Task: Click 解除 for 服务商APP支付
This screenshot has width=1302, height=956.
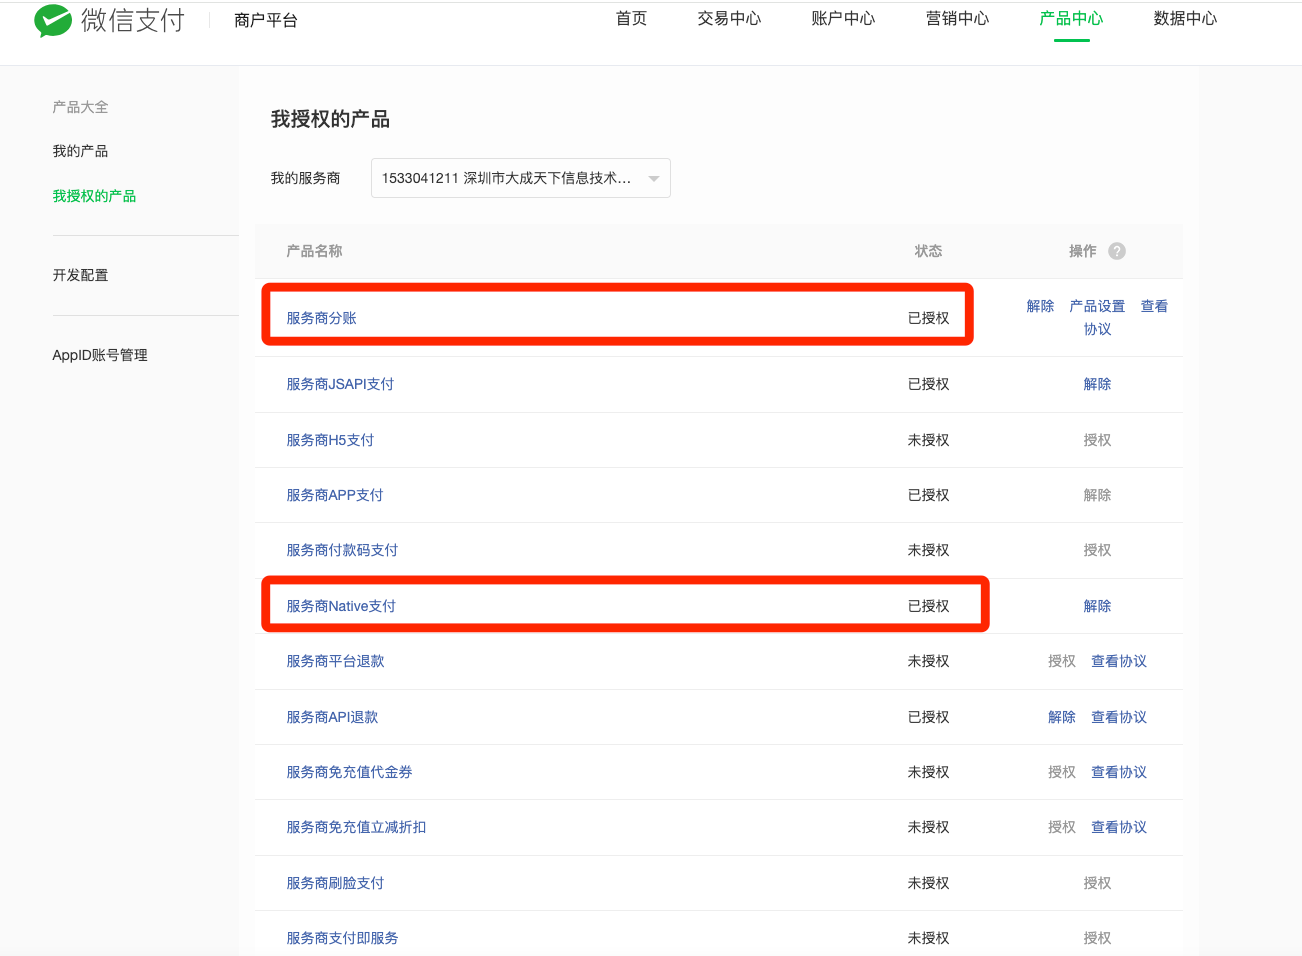Action: pyautogui.click(x=1097, y=495)
